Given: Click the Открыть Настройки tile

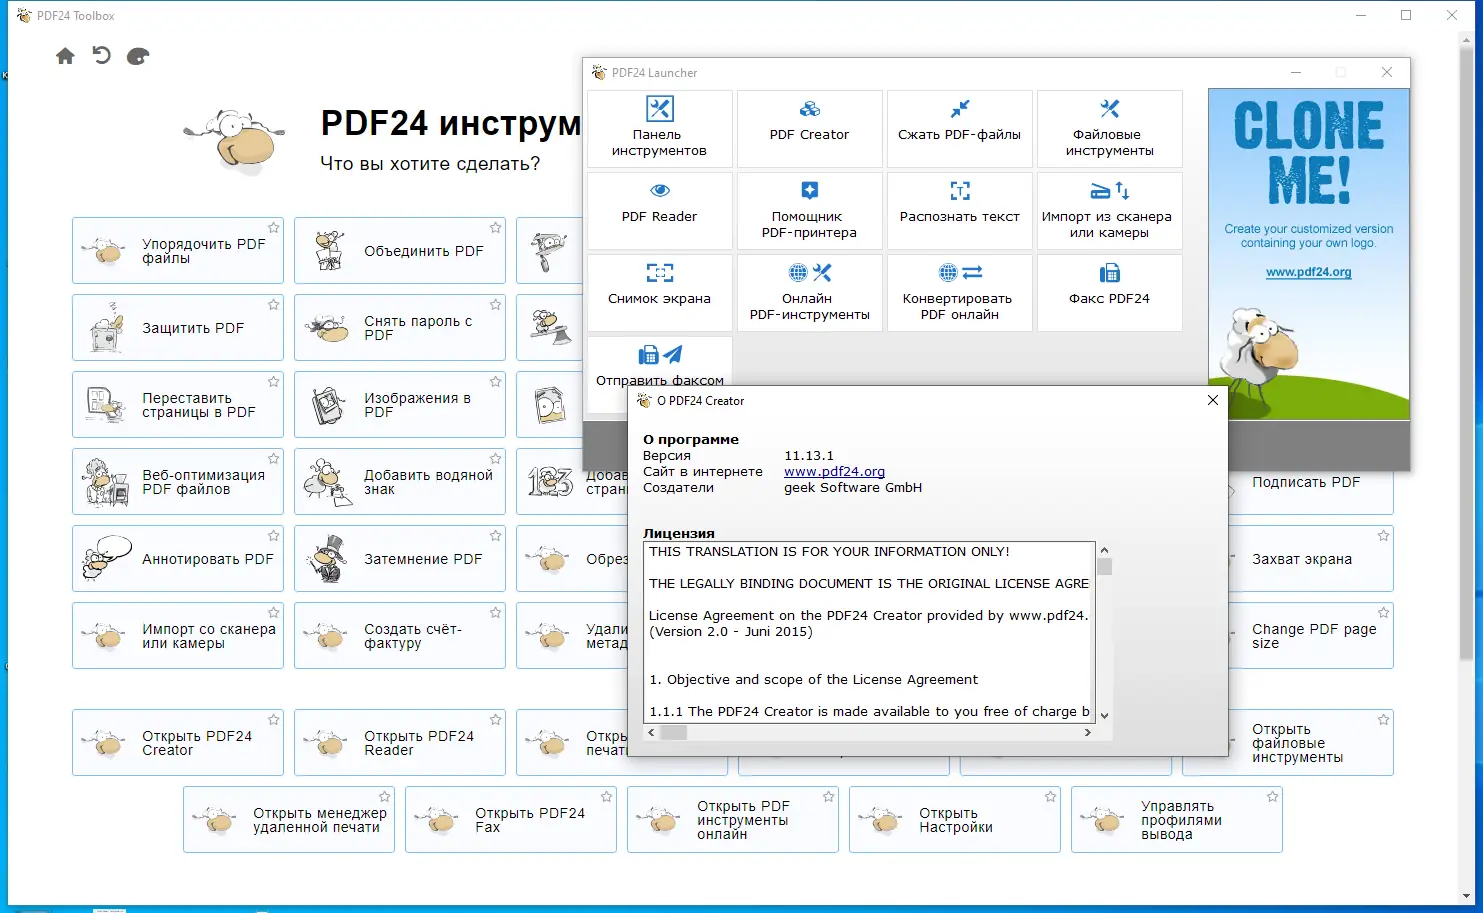Looking at the screenshot, I should pyautogui.click(x=955, y=820).
